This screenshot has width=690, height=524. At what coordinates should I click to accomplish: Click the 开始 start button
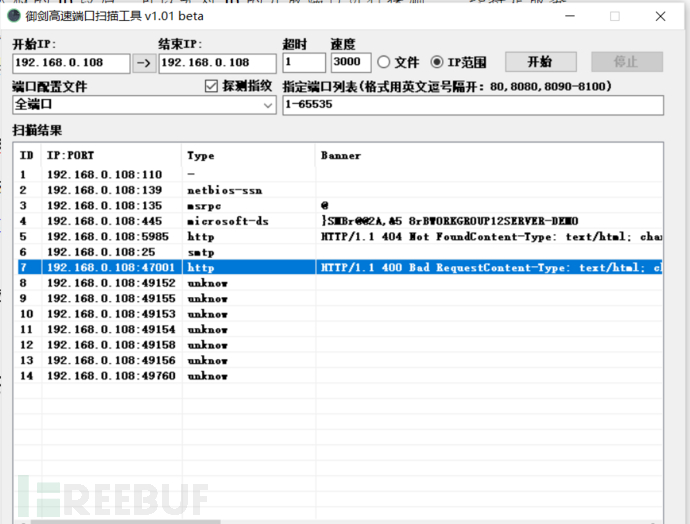(541, 62)
